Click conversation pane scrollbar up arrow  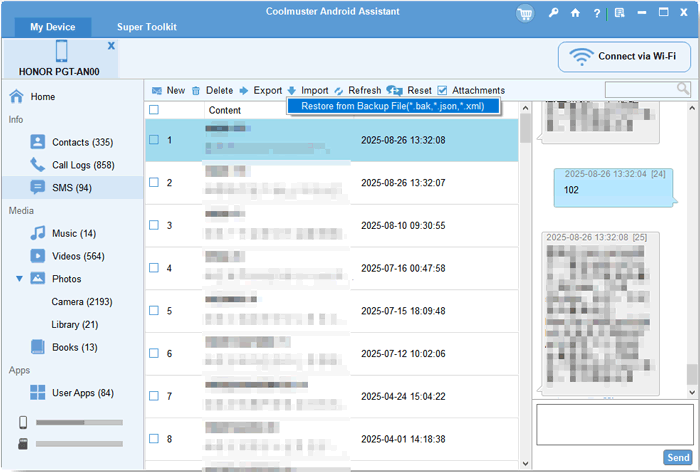692,108
